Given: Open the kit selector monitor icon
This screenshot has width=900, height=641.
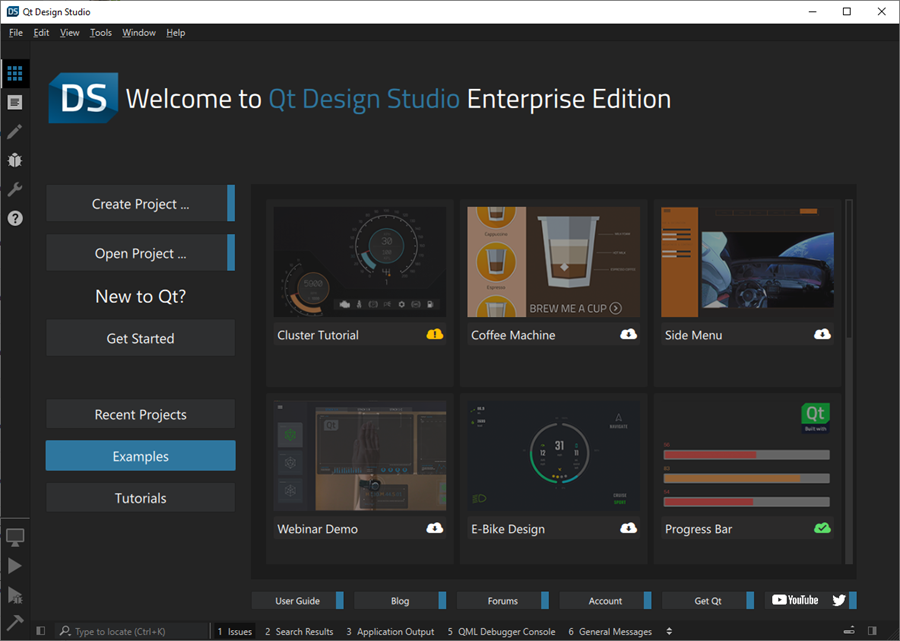Looking at the screenshot, I should coord(14,537).
